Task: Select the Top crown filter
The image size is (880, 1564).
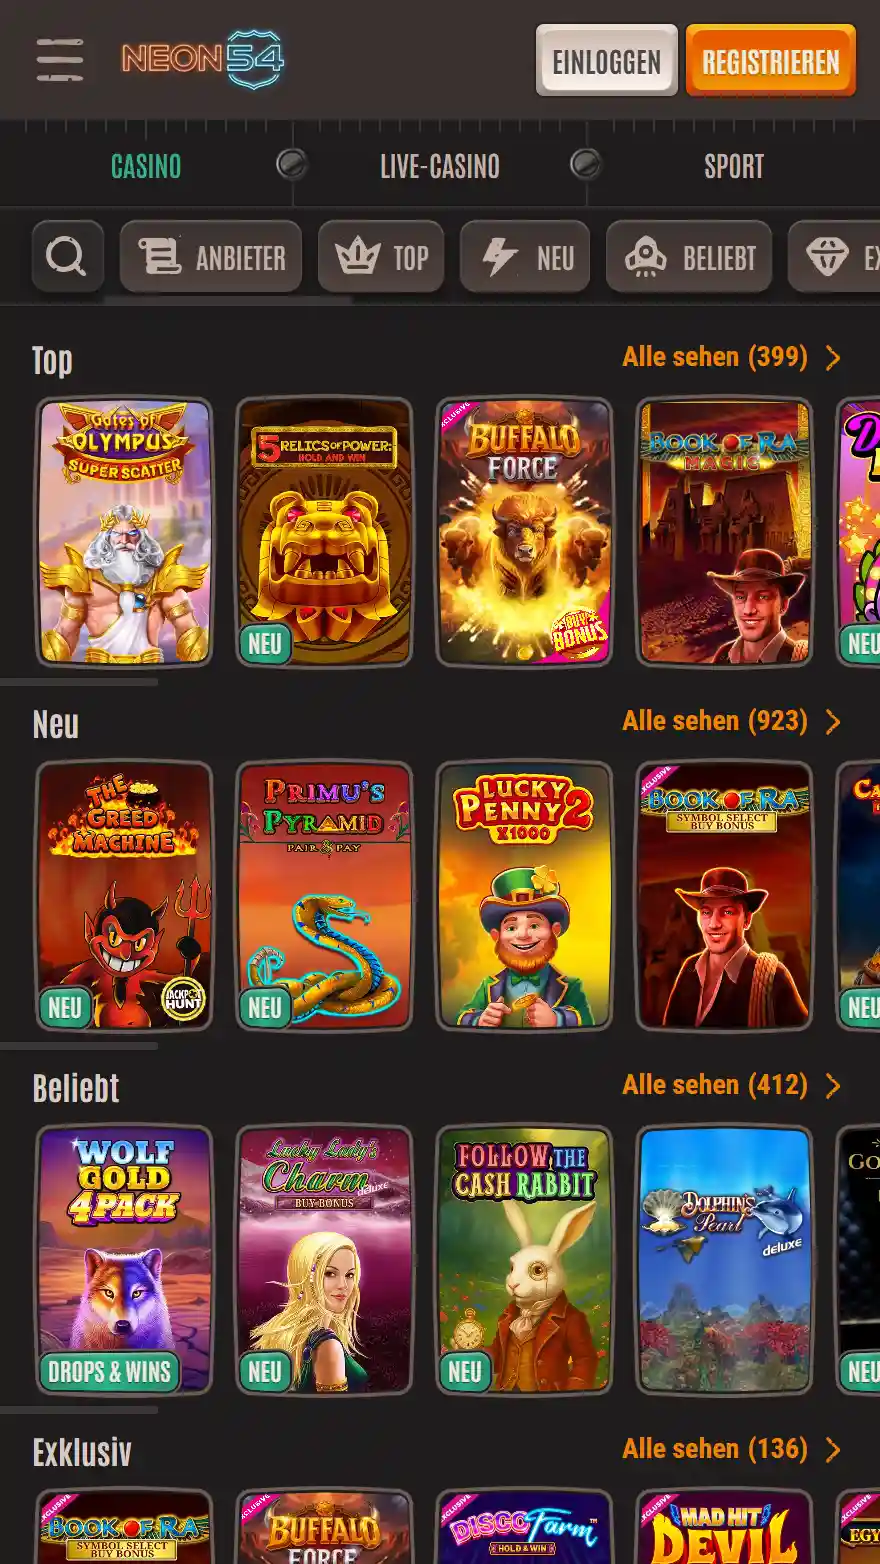Action: point(381,257)
